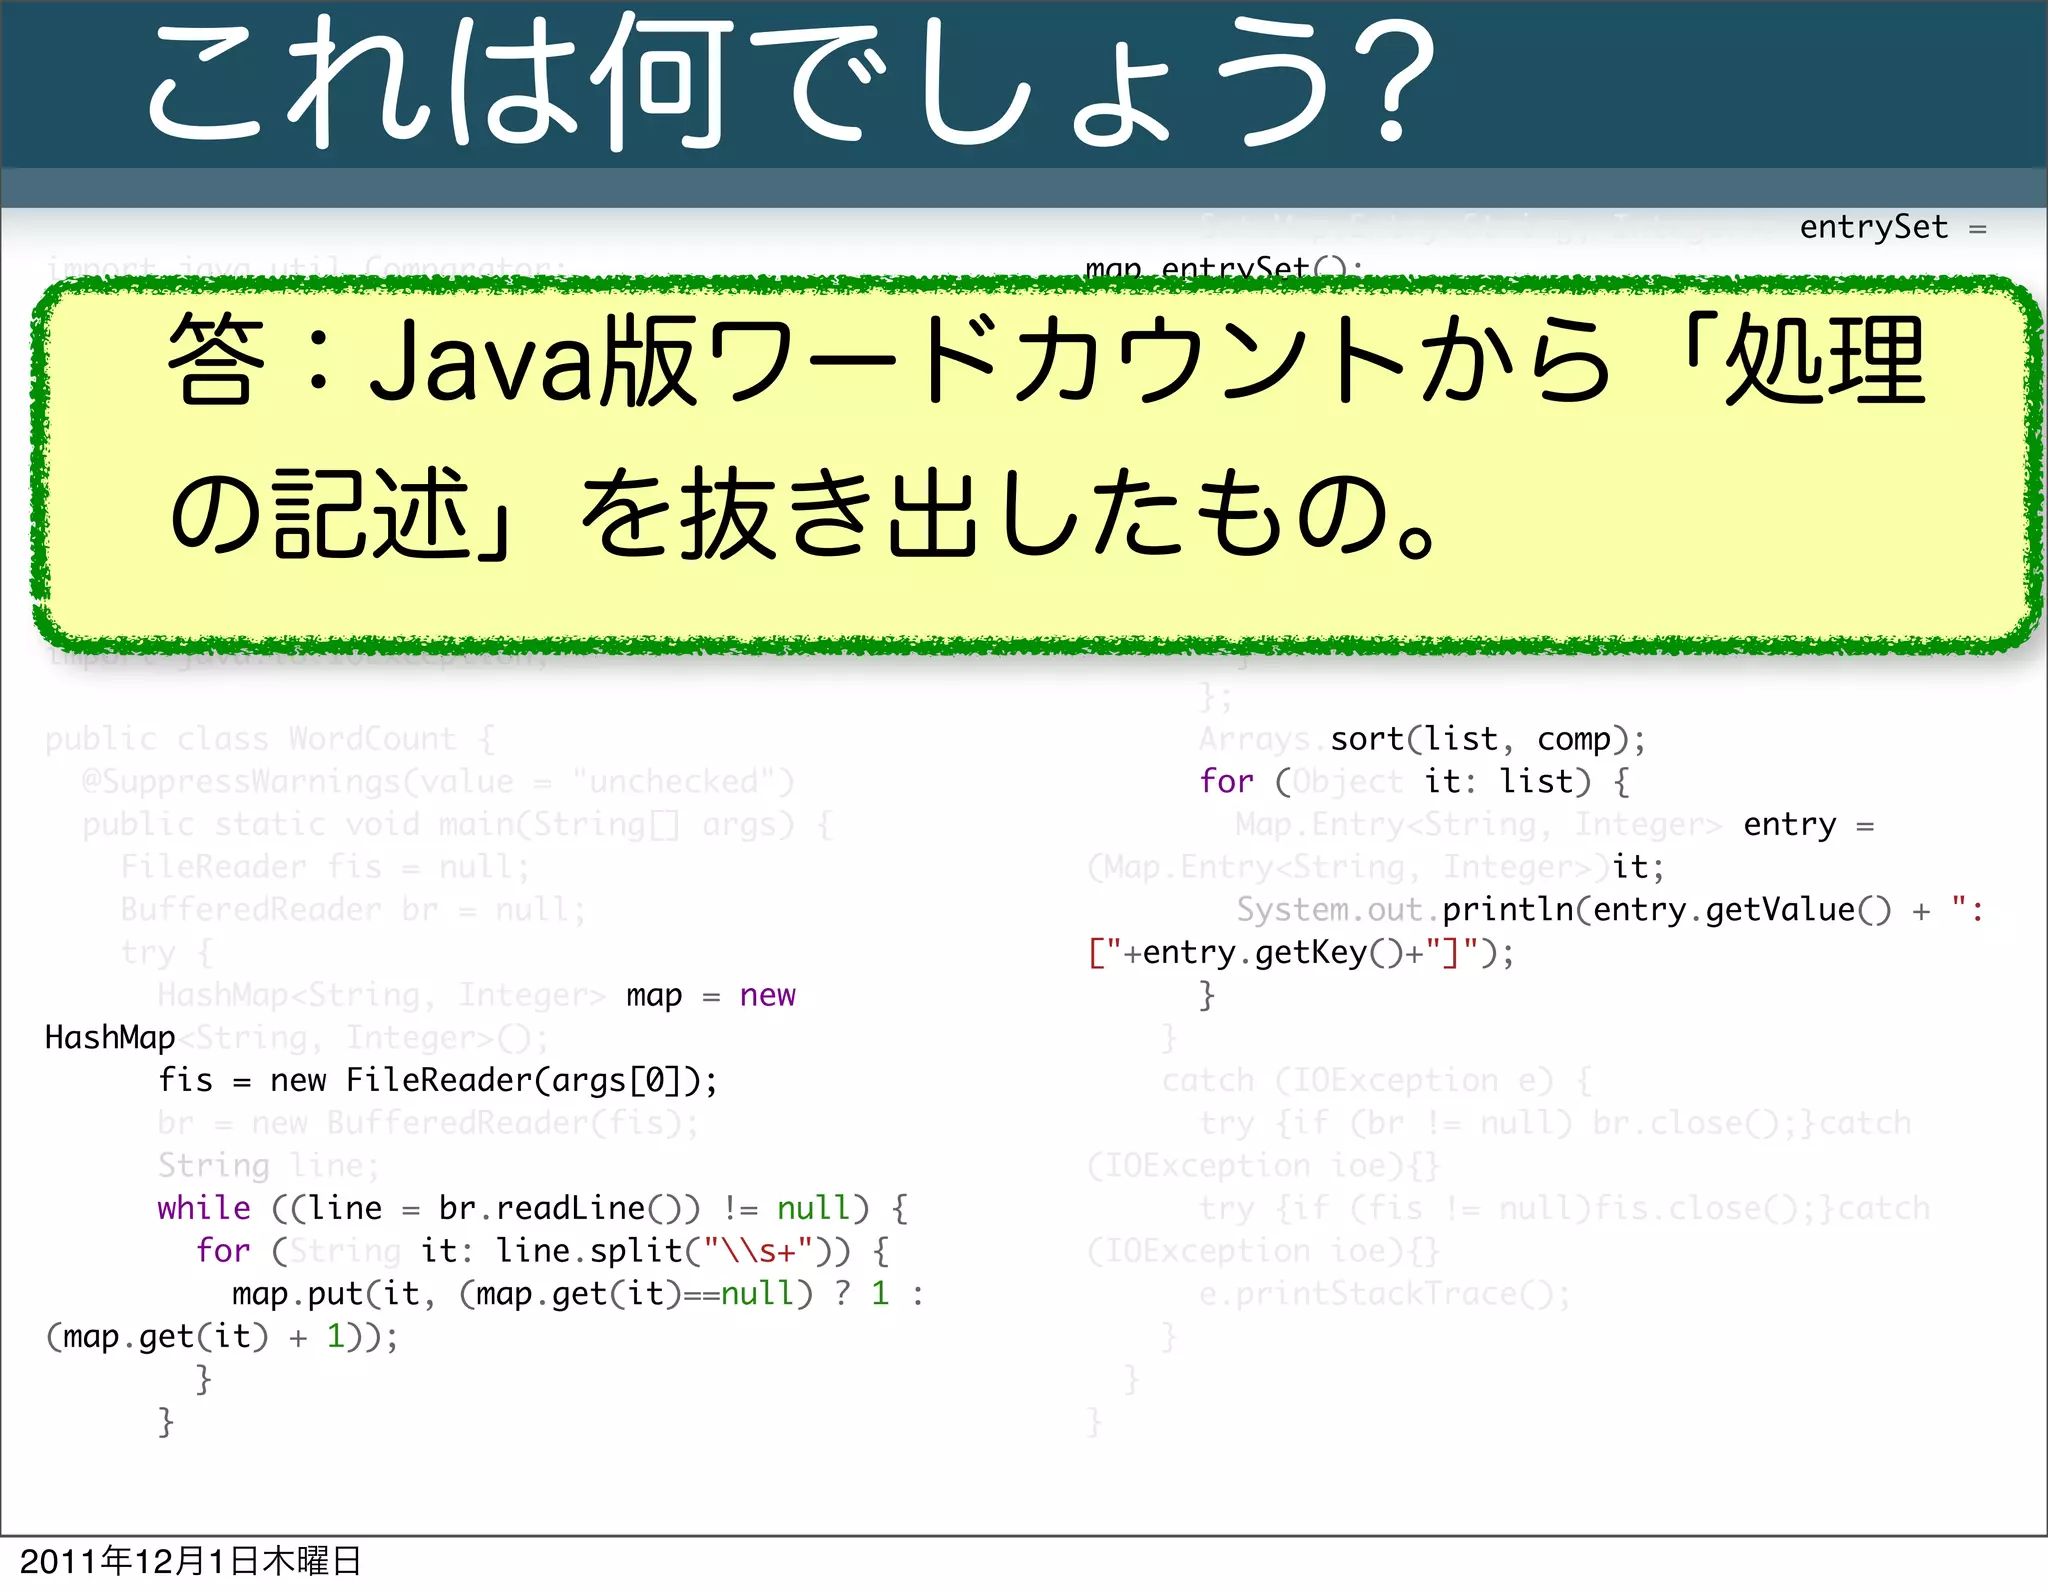Select the yellow answer callout box
Screen dimensions: 2048x1593
point(1036,466)
